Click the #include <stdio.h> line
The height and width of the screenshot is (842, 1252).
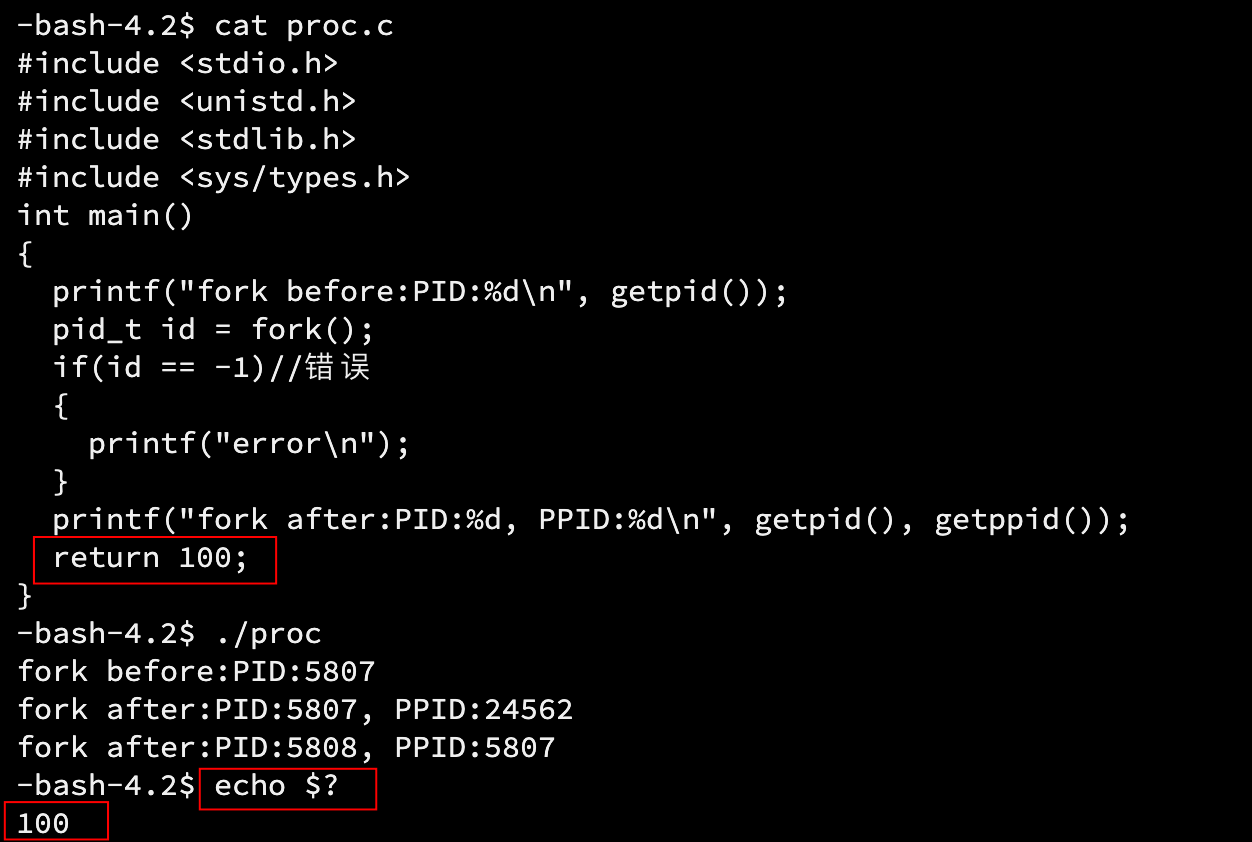pyautogui.click(x=178, y=64)
